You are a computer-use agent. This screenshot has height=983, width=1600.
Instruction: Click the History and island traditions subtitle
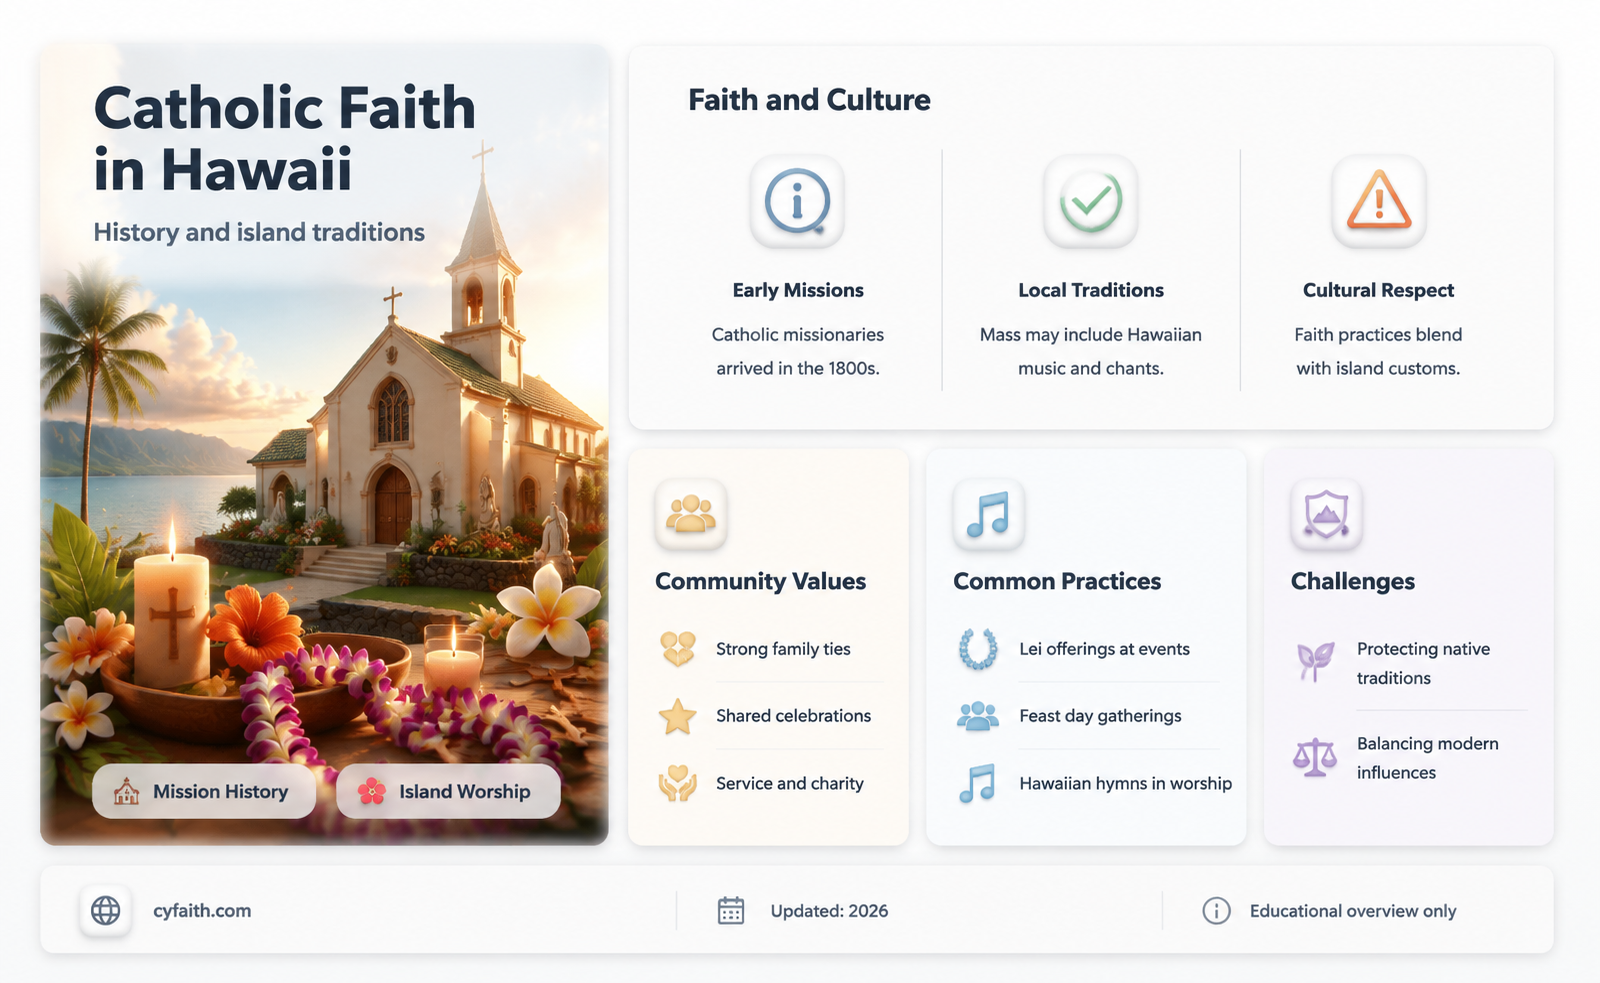point(259,232)
